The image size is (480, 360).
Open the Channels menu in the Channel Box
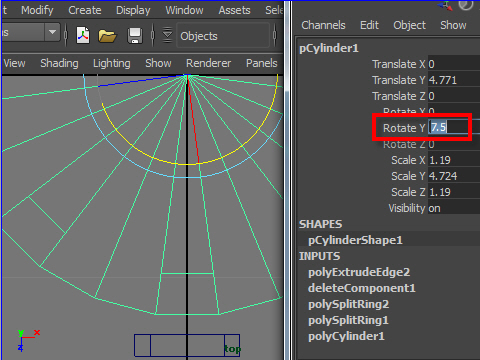323,25
